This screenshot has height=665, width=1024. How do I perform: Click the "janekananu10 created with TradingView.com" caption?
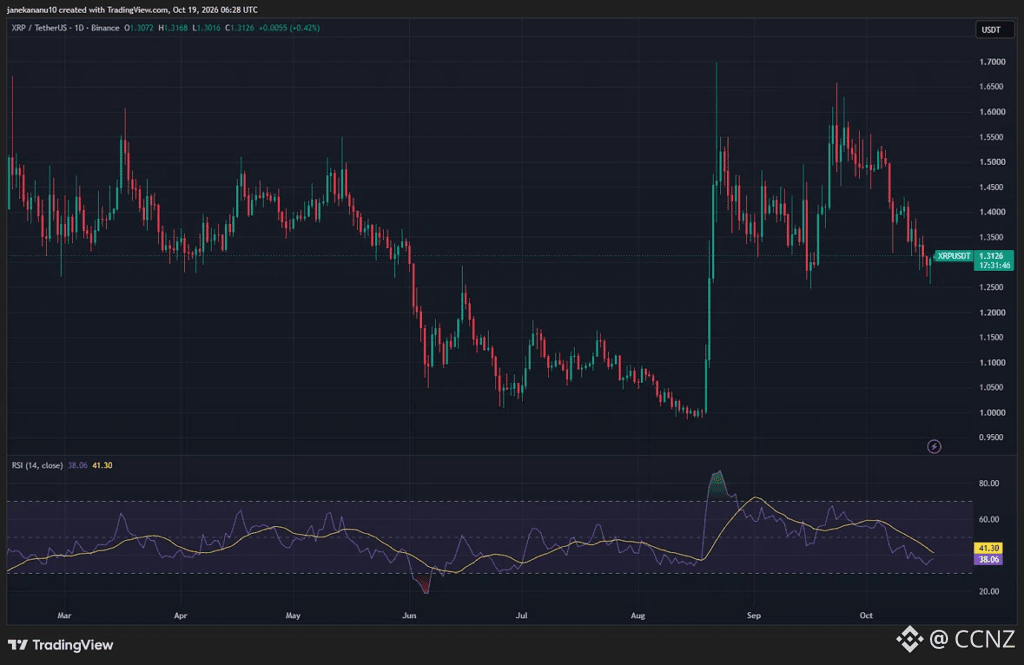click(88, 10)
